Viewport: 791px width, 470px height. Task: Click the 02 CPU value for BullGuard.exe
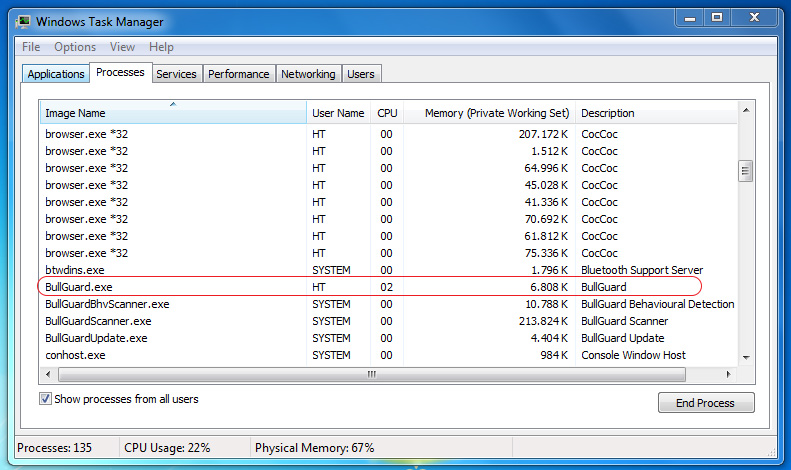pyautogui.click(x=386, y=287)
